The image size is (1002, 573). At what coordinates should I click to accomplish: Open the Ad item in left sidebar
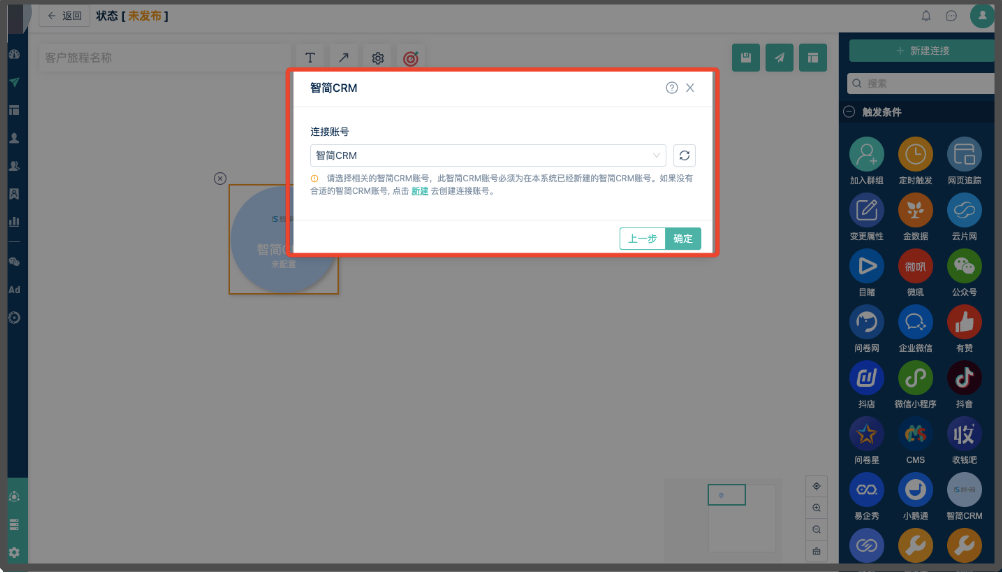click(14, 289)
